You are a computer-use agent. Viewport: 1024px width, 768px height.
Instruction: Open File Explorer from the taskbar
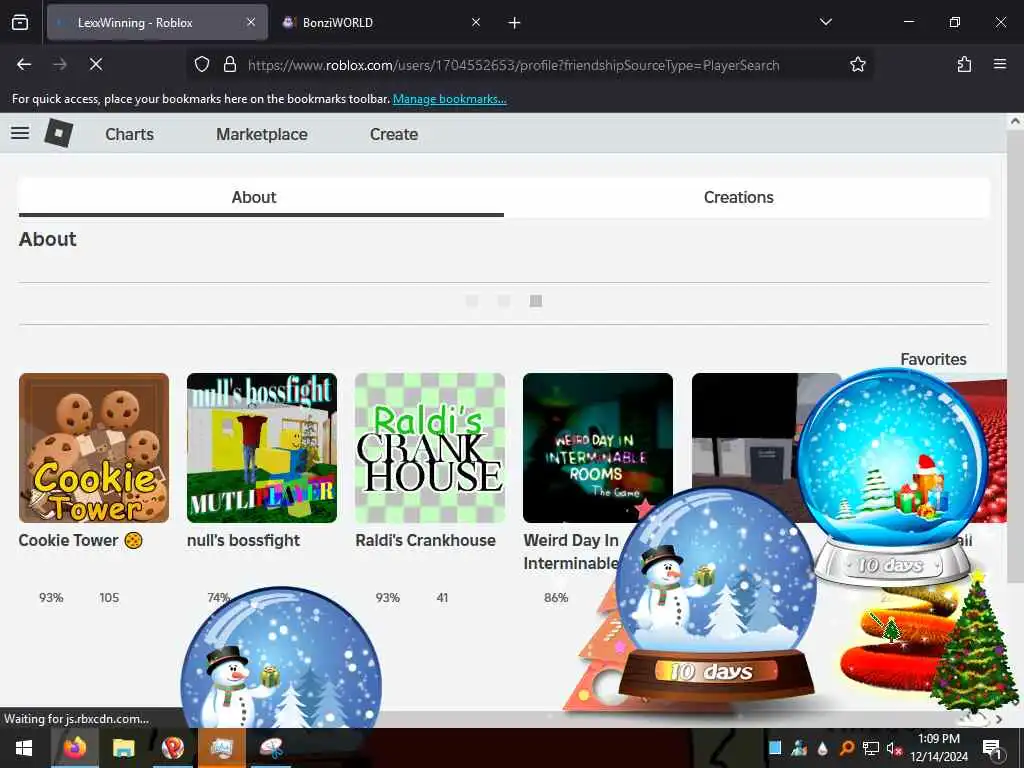[x=123, y=748]
